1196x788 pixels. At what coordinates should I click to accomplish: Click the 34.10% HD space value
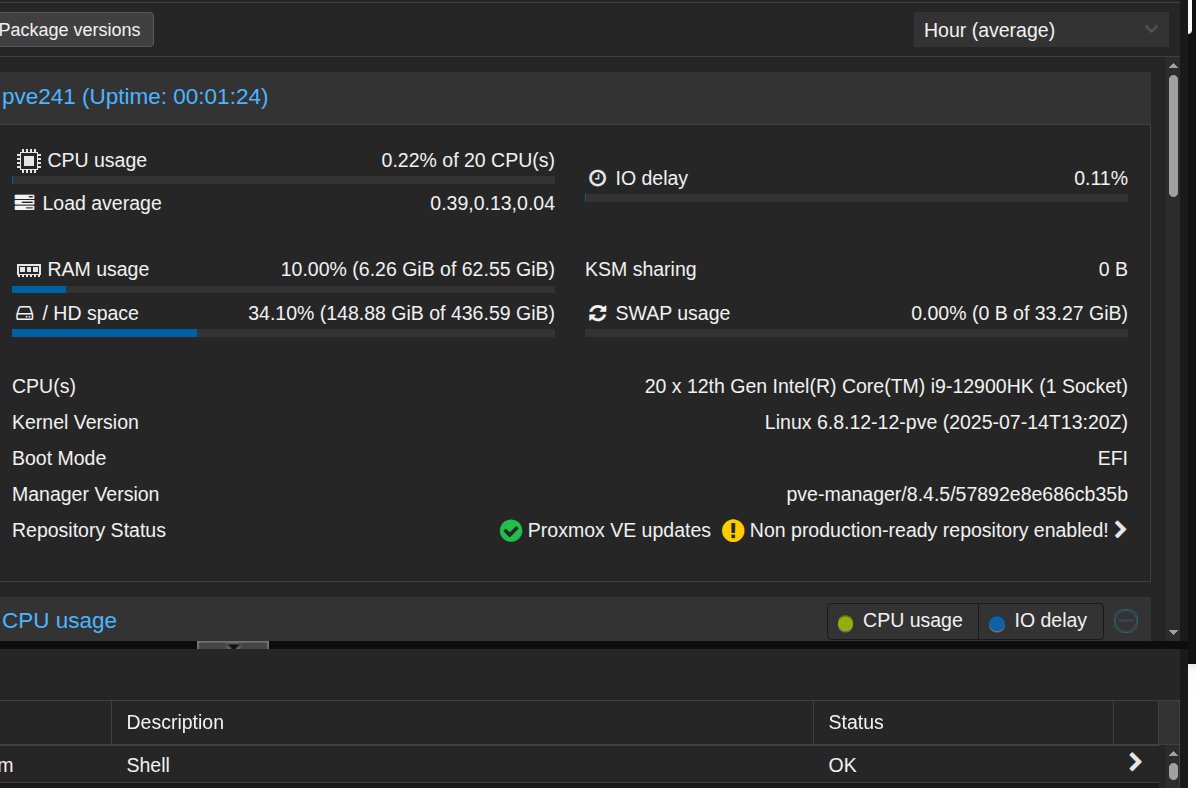401,314
